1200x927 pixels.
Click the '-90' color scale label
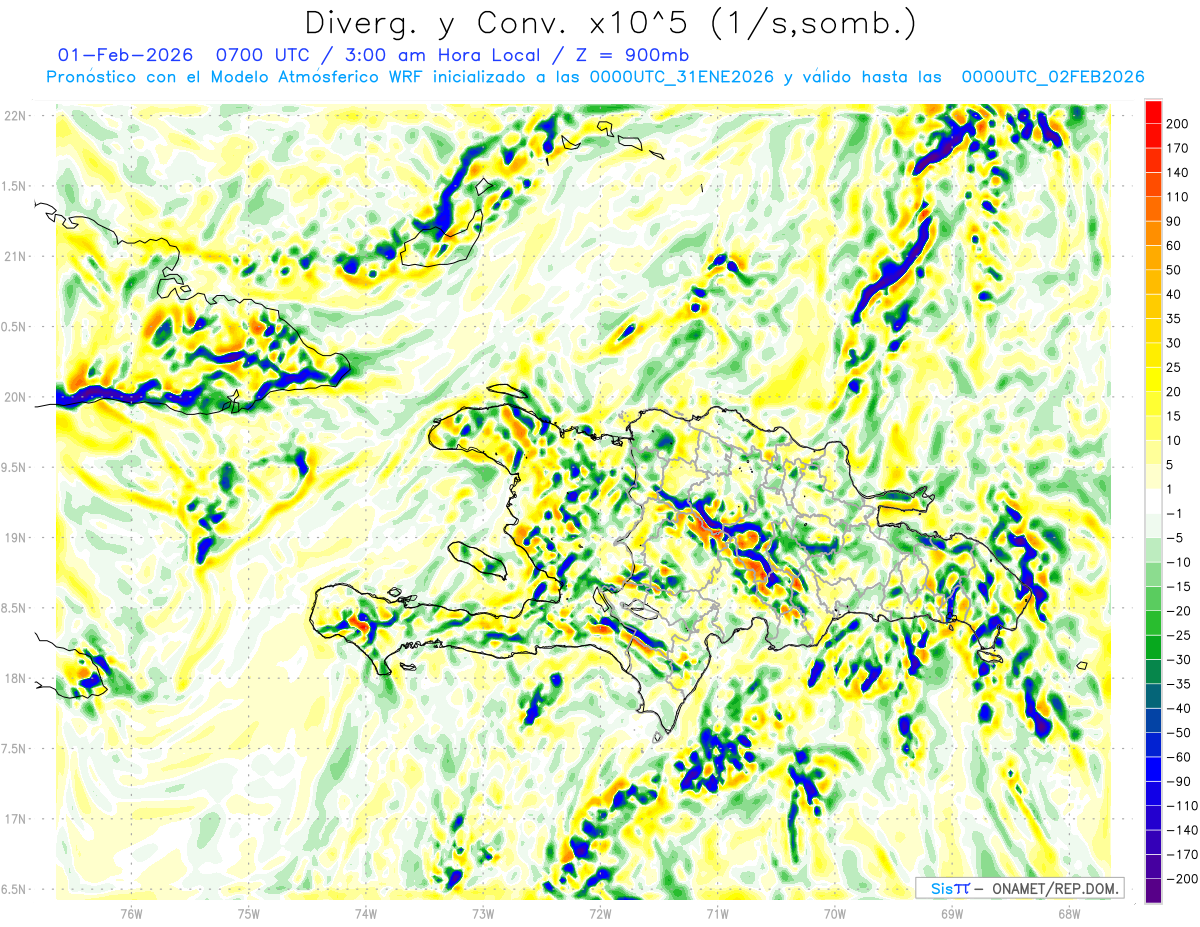[1179, 782]
